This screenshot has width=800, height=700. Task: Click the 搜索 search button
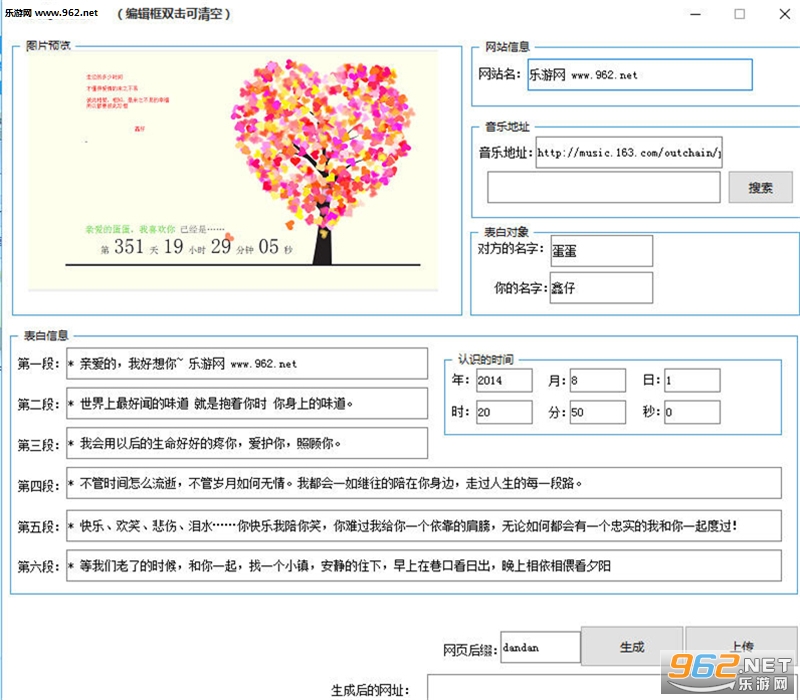coord(760,187)
